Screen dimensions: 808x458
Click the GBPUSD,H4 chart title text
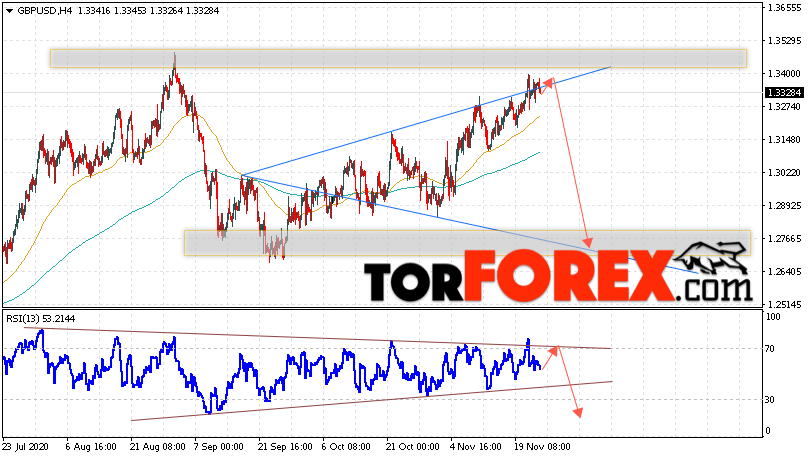[x=45, y=11]
